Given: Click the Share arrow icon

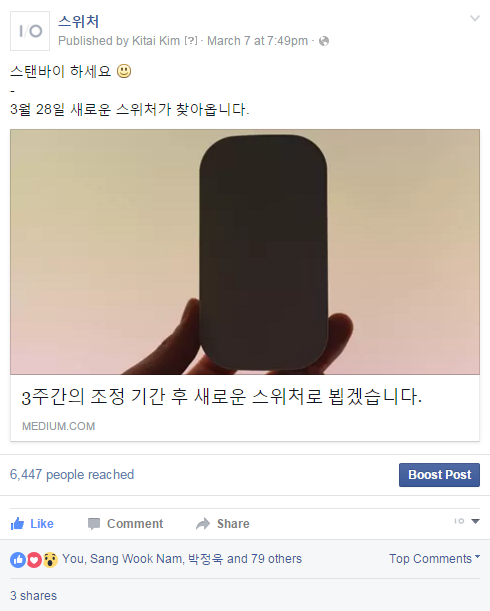Looking at the screenshot, I should point(203,524).
